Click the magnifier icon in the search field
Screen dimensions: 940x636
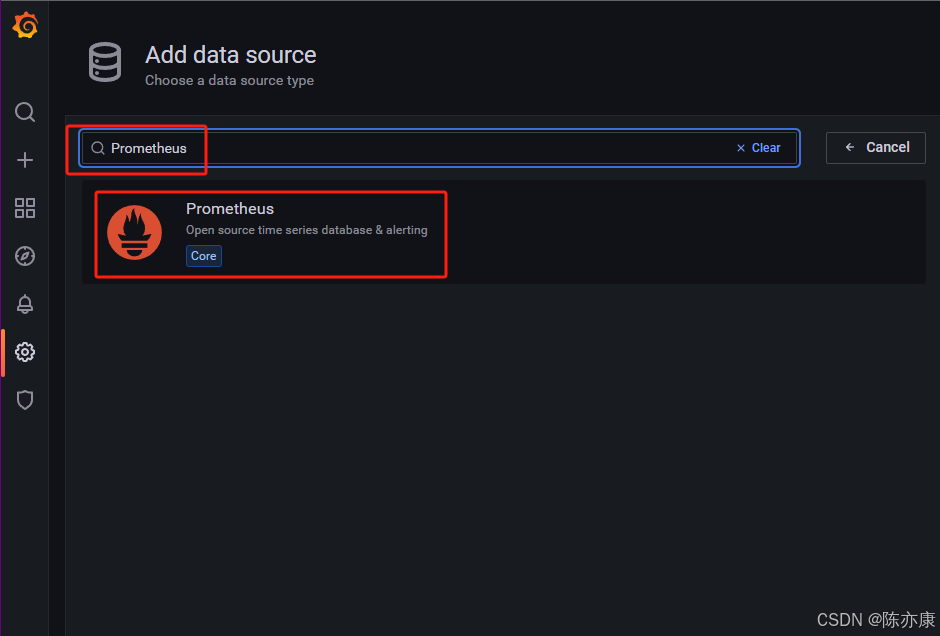click(x=98, y=148)
